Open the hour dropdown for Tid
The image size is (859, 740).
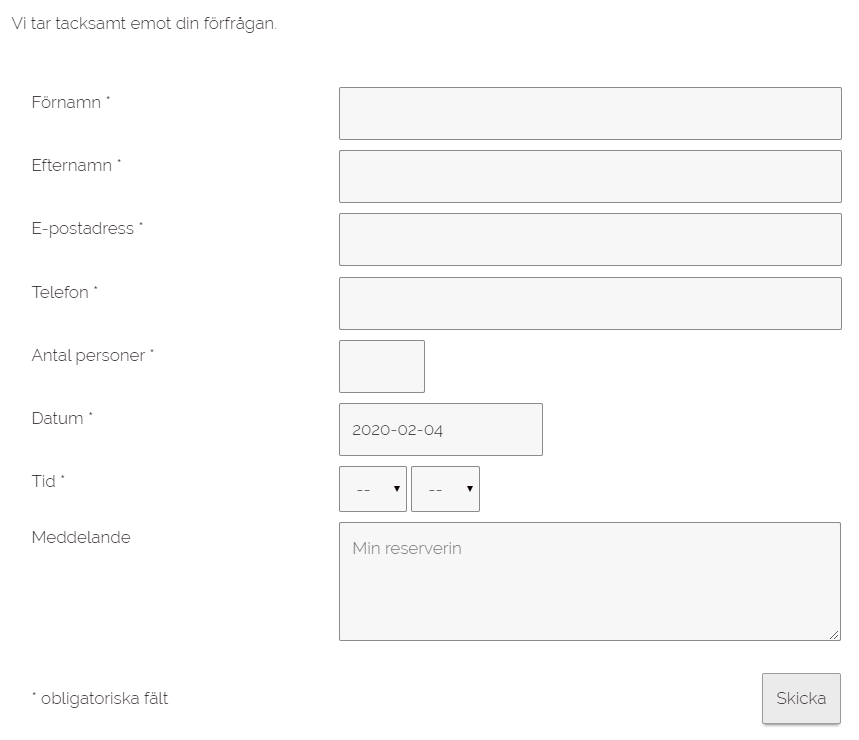[373, 489]
